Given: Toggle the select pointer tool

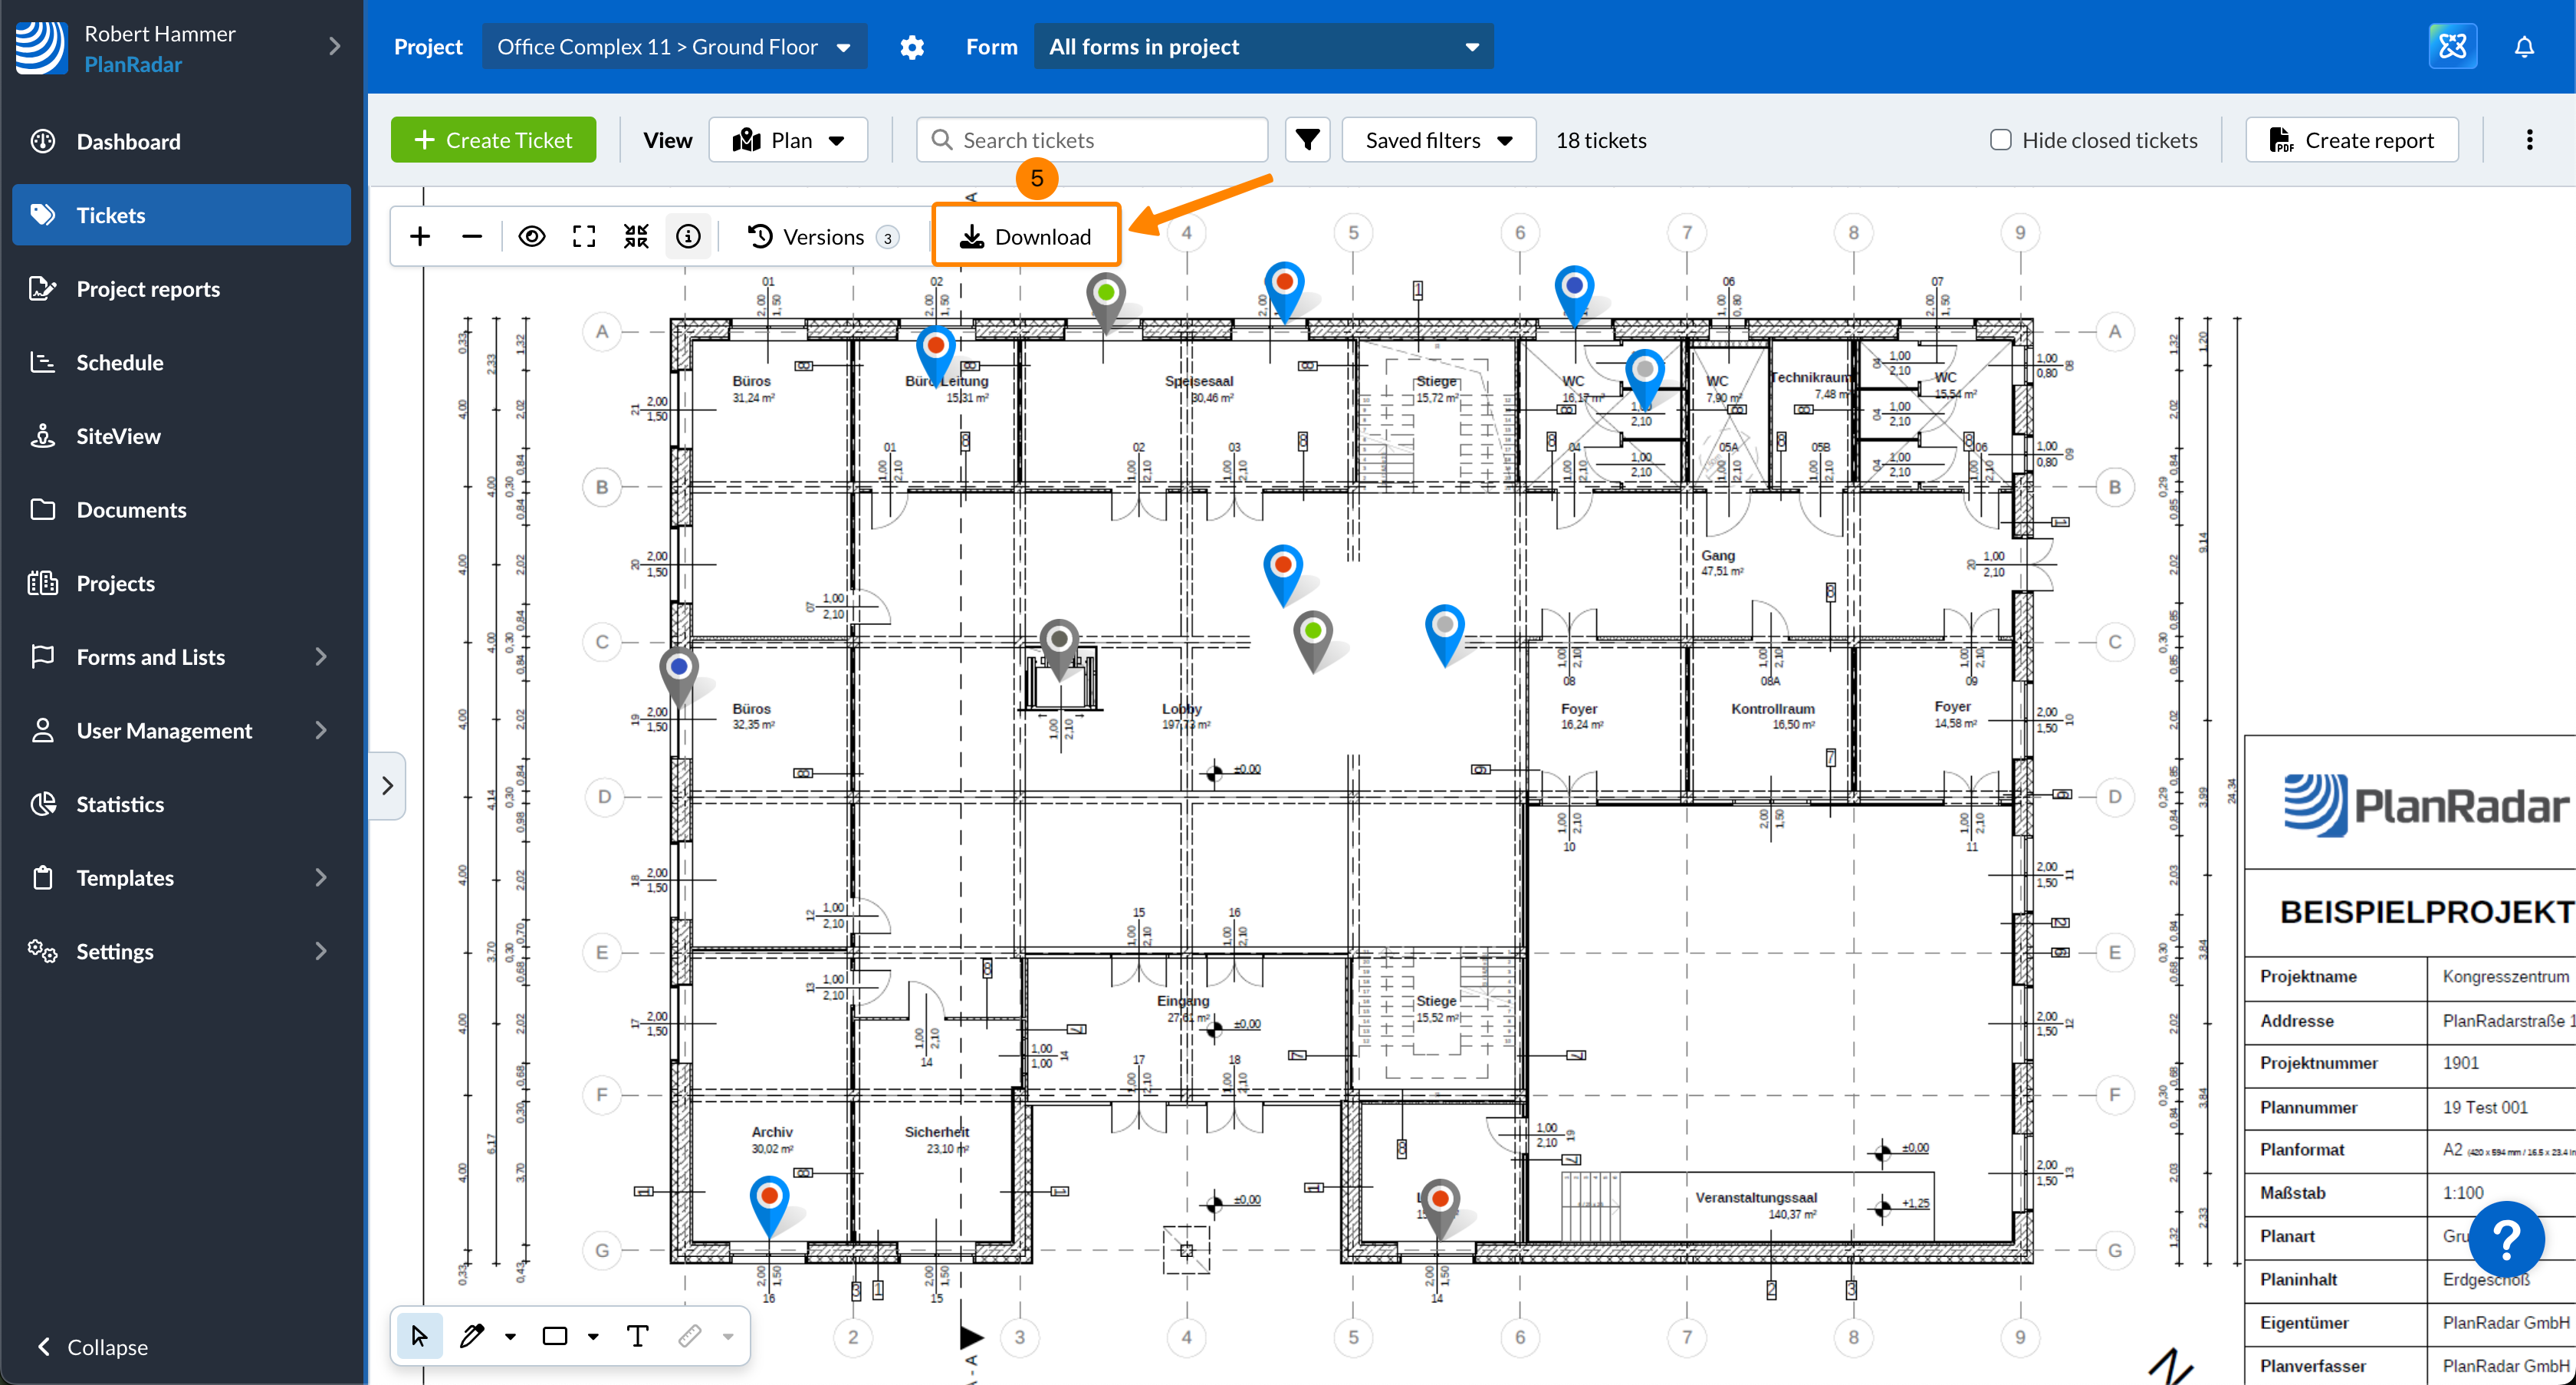Looking at the screenshot, I should click(419, 1336).
